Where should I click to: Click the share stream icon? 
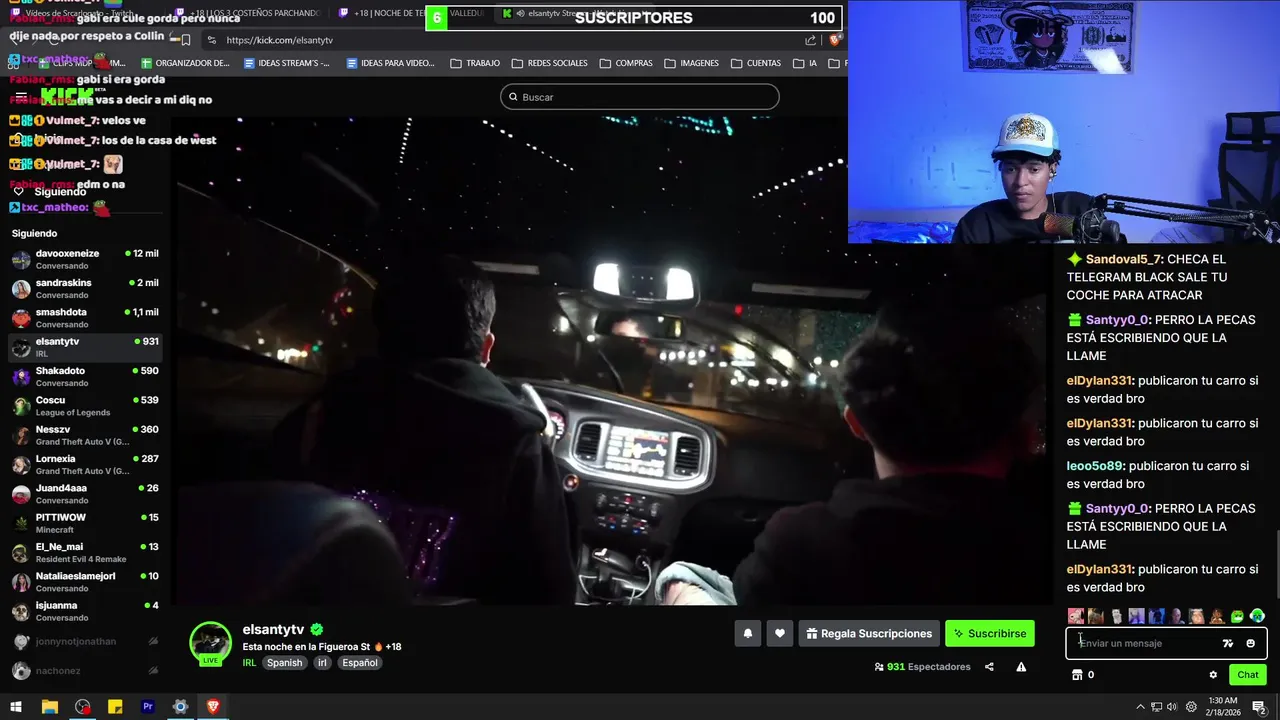[989, 667]
